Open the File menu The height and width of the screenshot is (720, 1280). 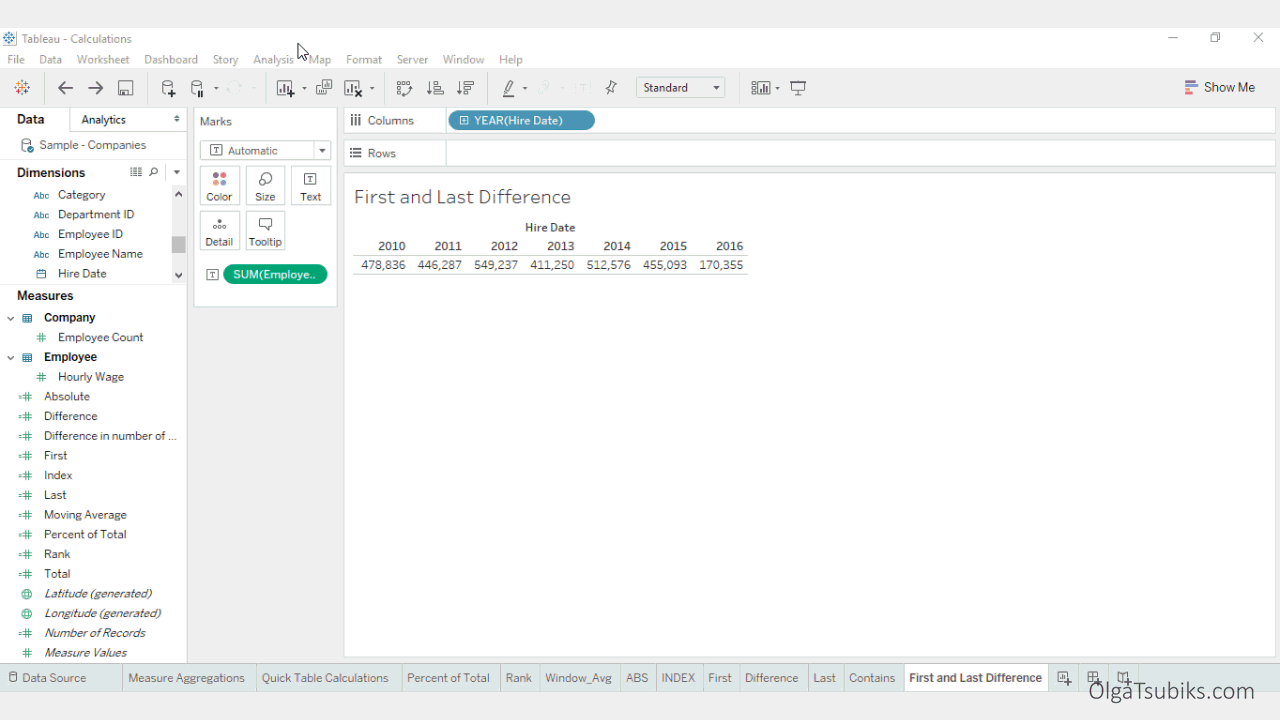click(x=16, y=60)
